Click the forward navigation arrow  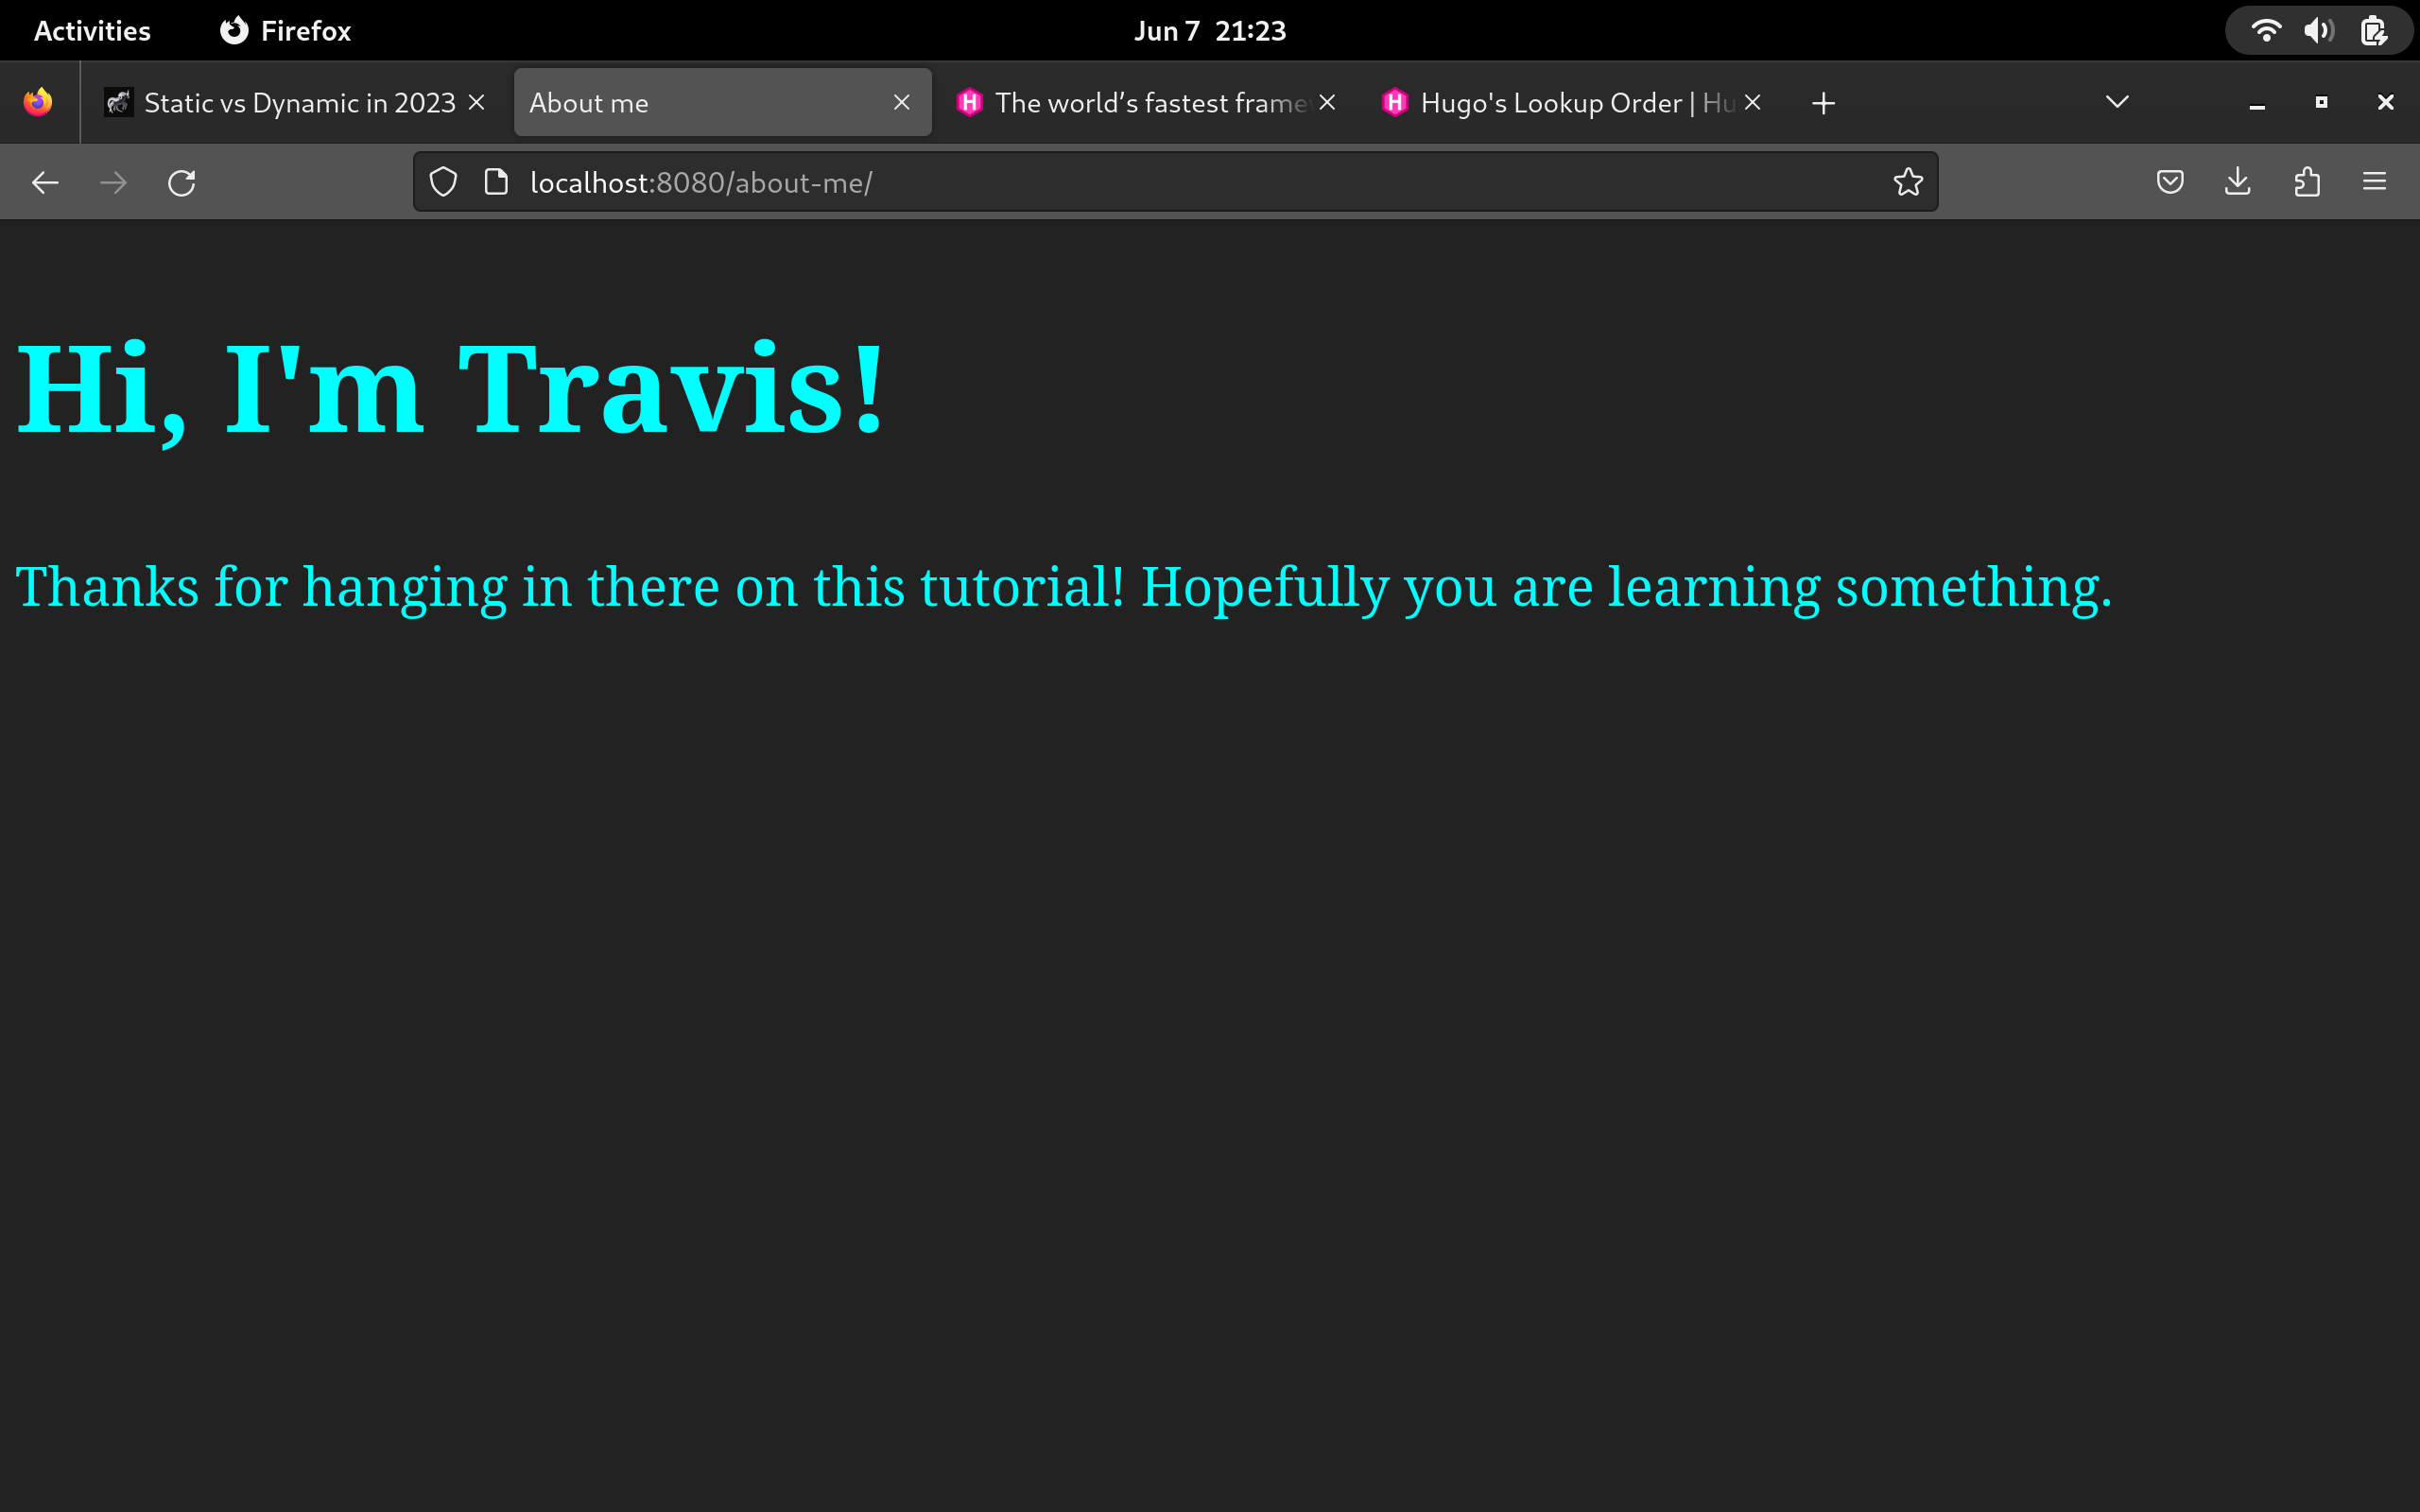(114, 181)
